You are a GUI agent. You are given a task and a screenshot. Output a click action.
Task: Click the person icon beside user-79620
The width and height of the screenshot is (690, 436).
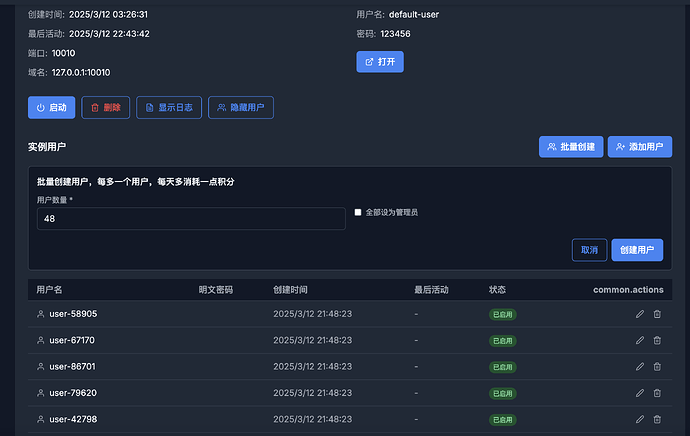[x=40, y=393]
